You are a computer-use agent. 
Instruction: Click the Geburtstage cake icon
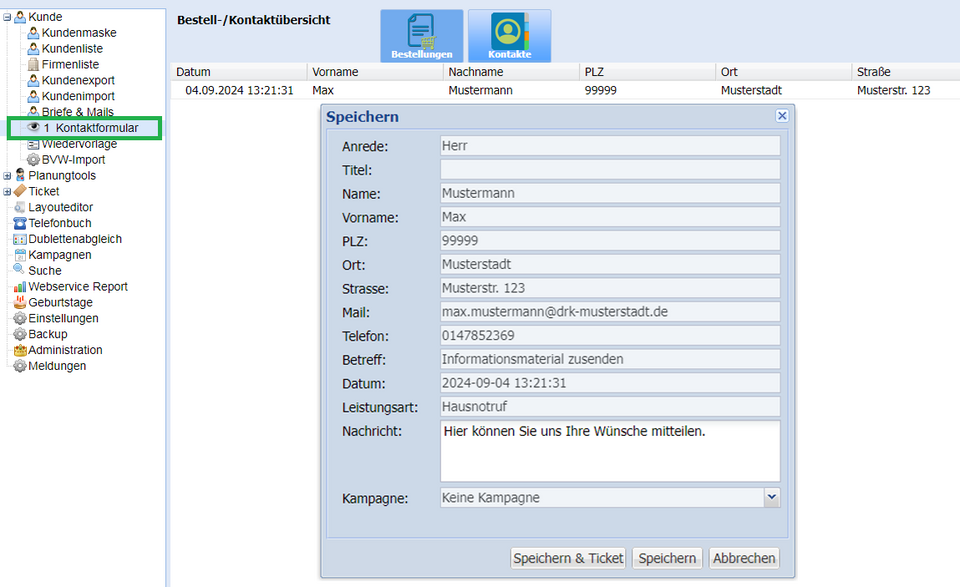pos(20,302)
